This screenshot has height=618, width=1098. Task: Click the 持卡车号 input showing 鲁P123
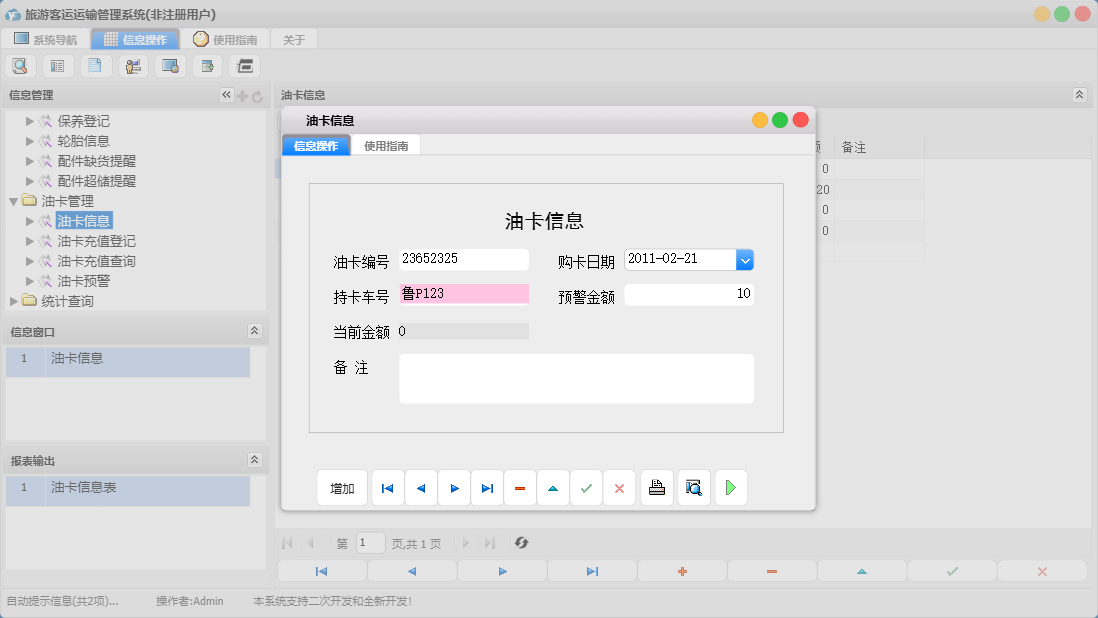[463, 293]
